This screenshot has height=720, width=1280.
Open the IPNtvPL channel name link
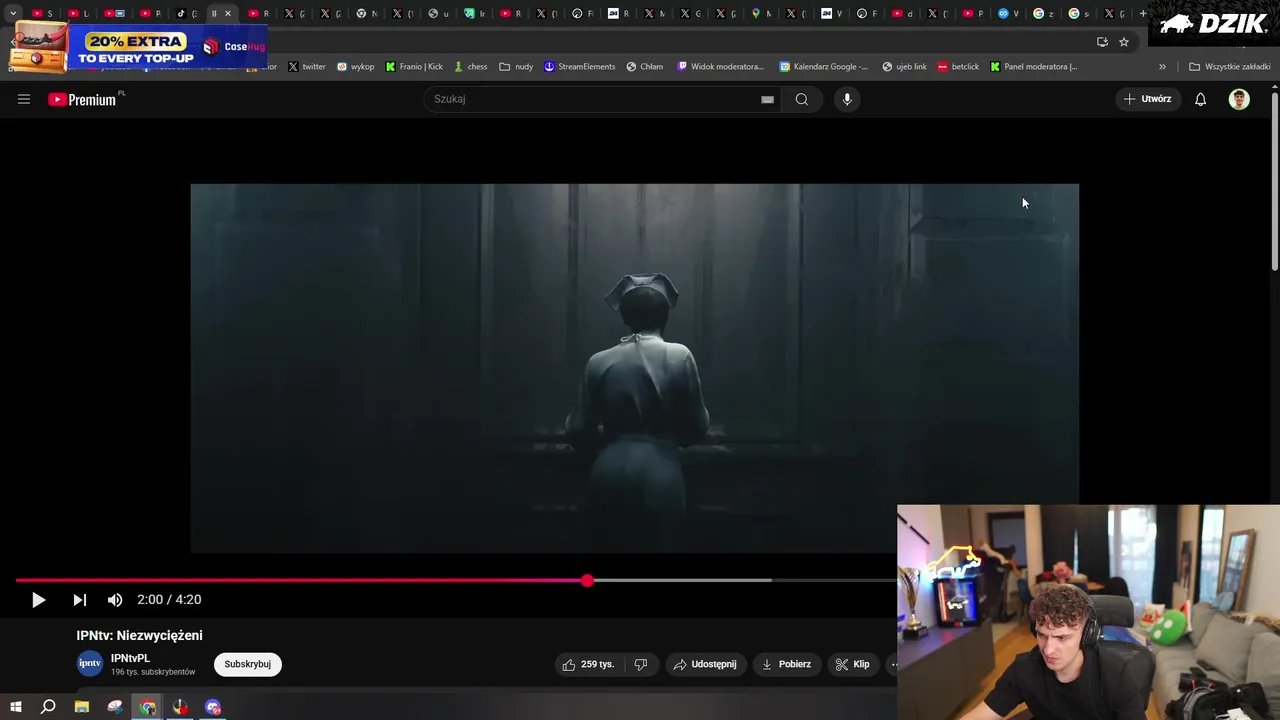(130, 658)
